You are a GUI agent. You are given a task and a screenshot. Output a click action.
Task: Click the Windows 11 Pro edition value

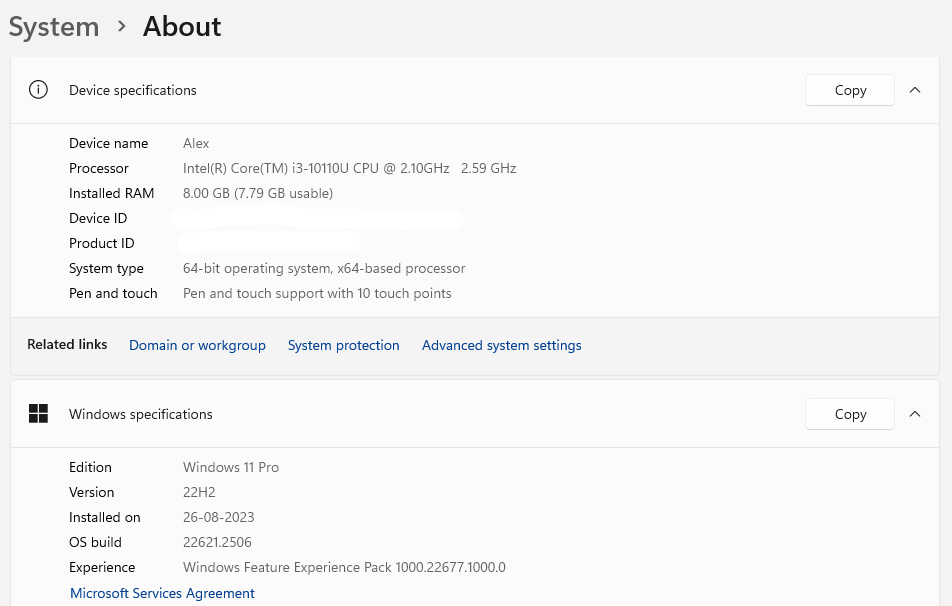pyautogui.click(x=231, y=467)
